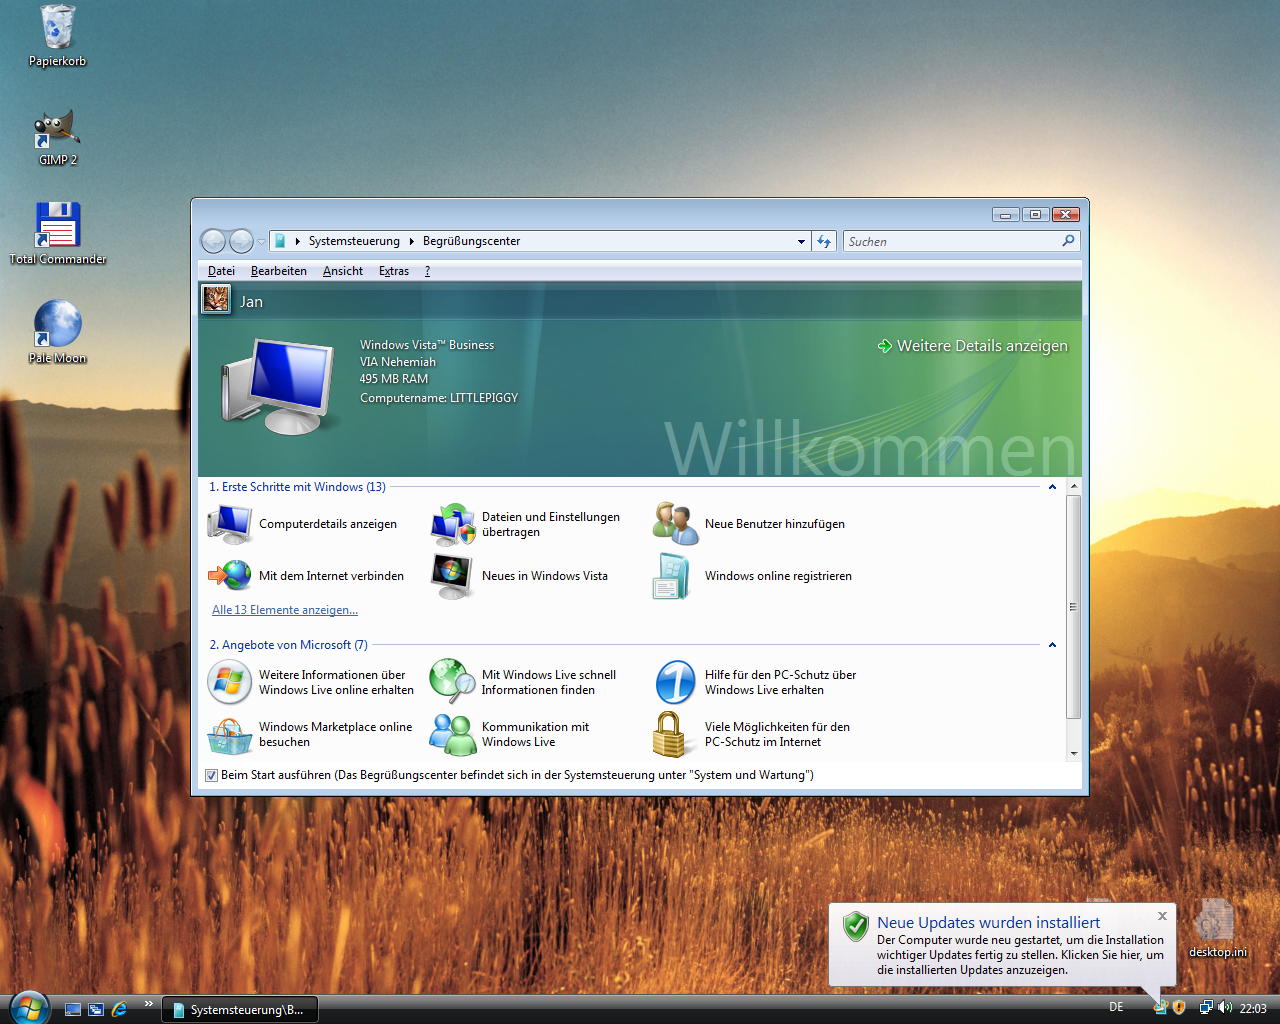Viewport: 1280px width, 1024px height.
Task: Select Hilfe für den PC-Schutz icon
Action: (x=675, y=682)
